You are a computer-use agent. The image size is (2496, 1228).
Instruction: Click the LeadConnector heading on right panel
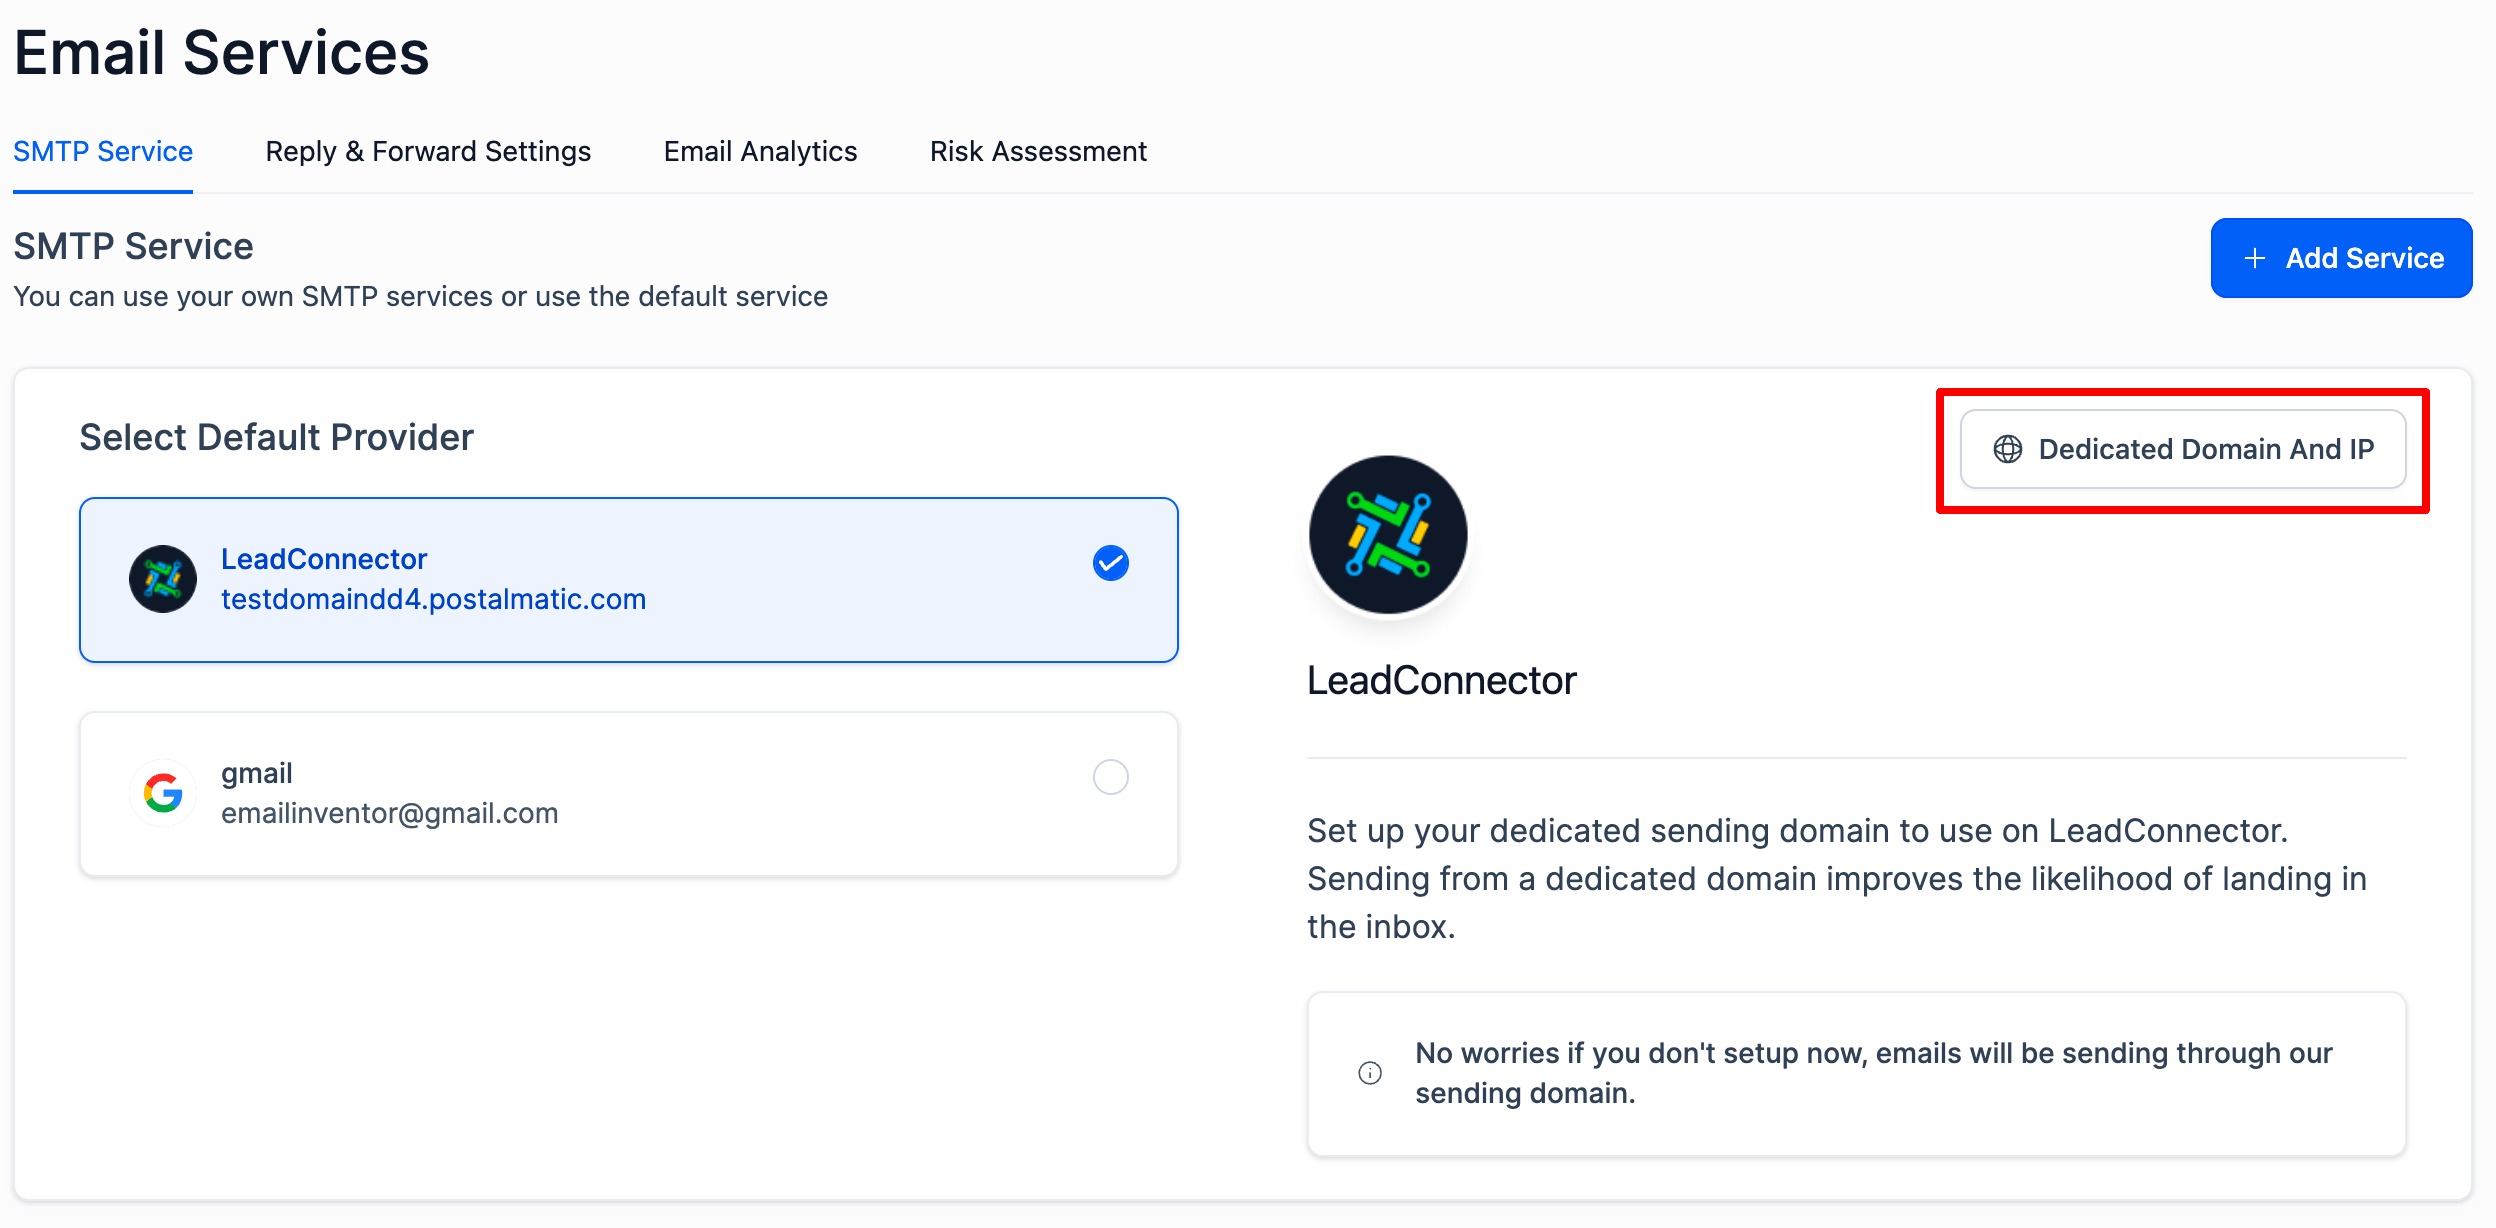(x=1441, y=680)
